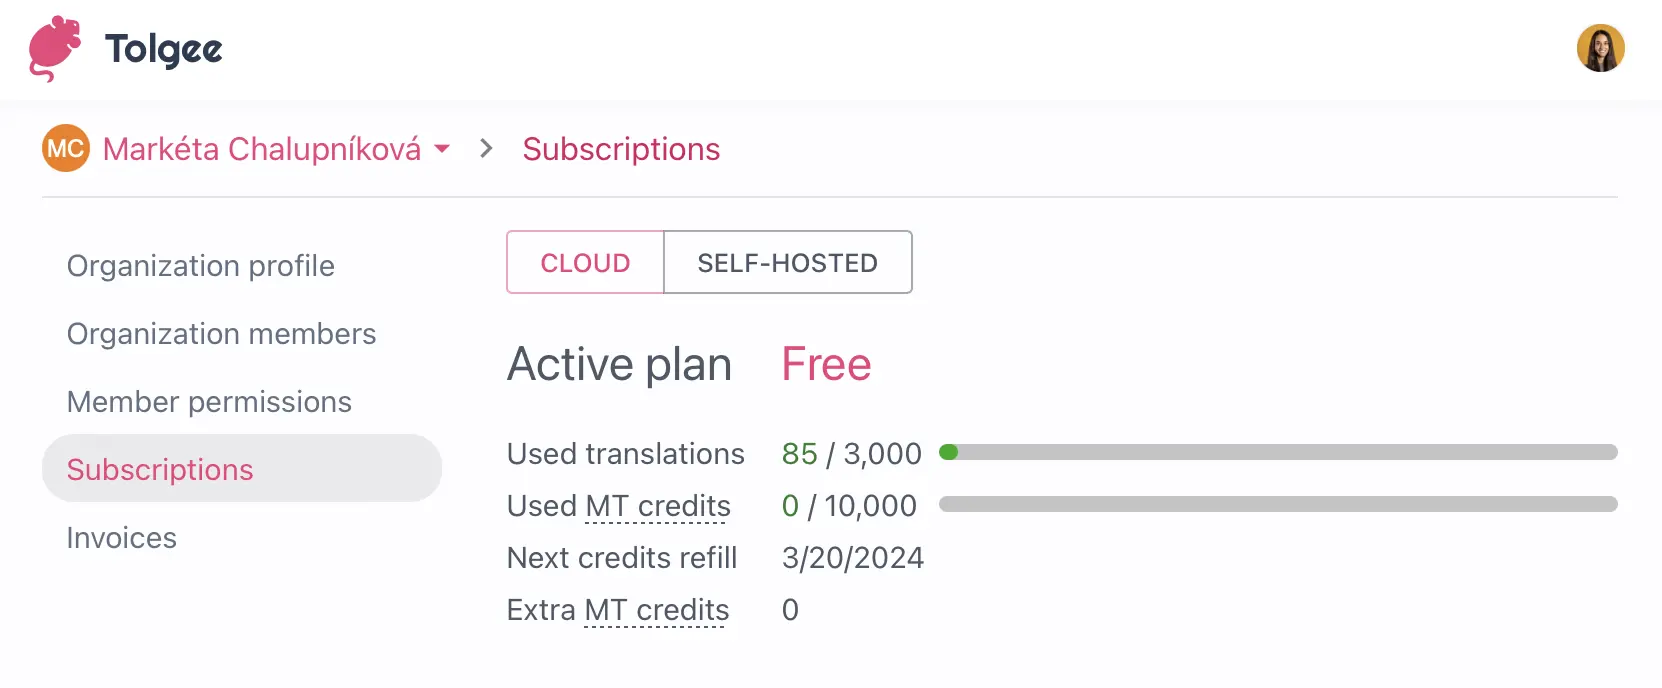This screenshot has height=688, width=1662.
Task: Navigate to the Invoices section
Action: (121, 537)
